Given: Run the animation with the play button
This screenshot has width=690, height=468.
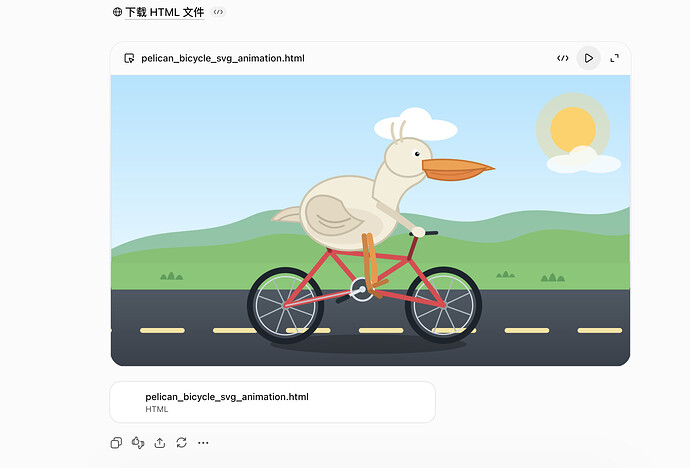Looking at the screenshot, I should tap(589, 58).
